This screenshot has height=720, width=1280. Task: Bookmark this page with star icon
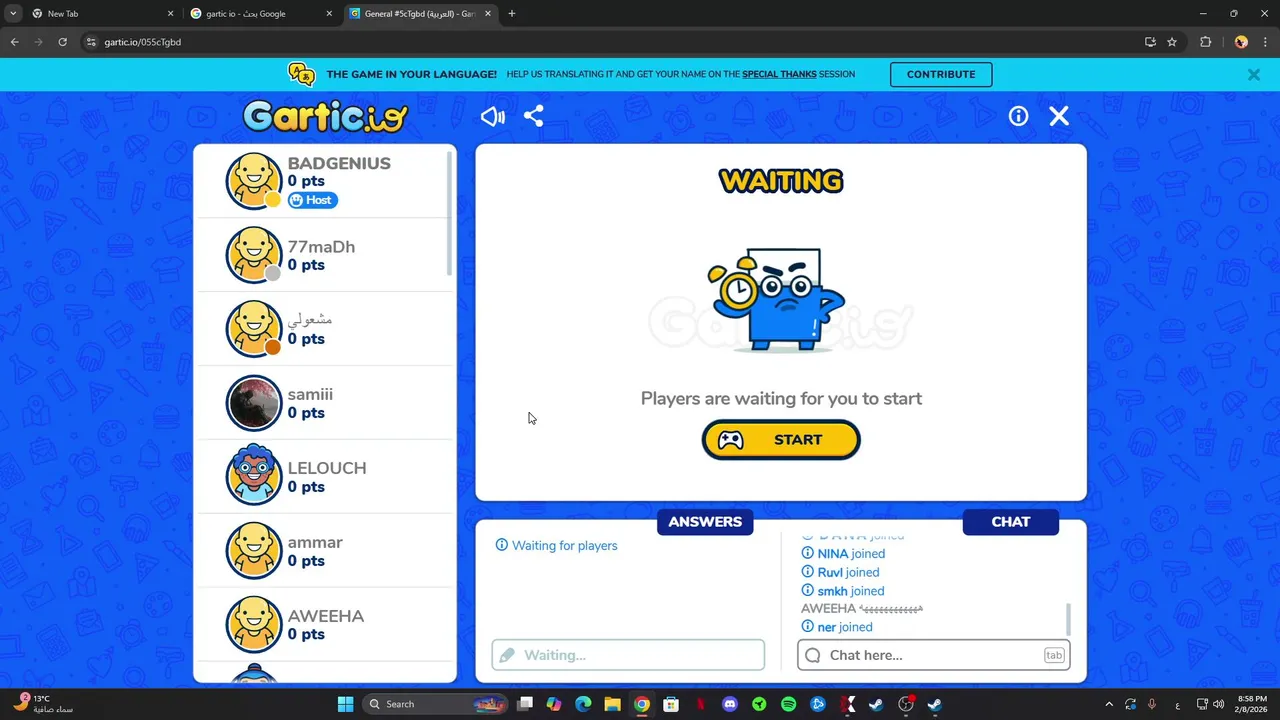[1172, 42]
